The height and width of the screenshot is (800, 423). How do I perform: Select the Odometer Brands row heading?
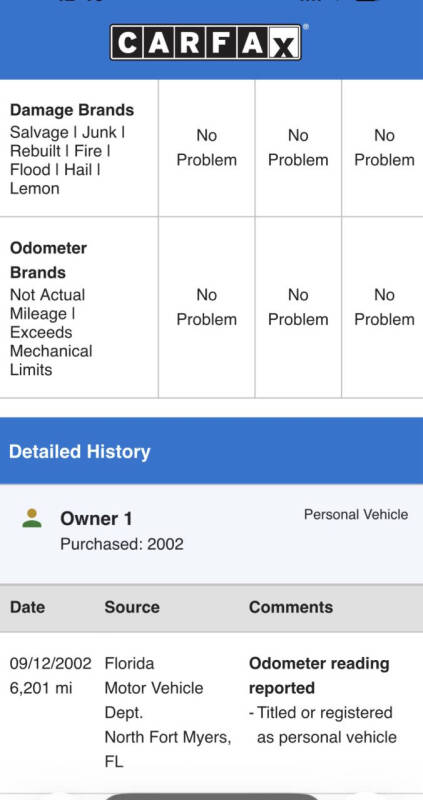tap(48, 260)
